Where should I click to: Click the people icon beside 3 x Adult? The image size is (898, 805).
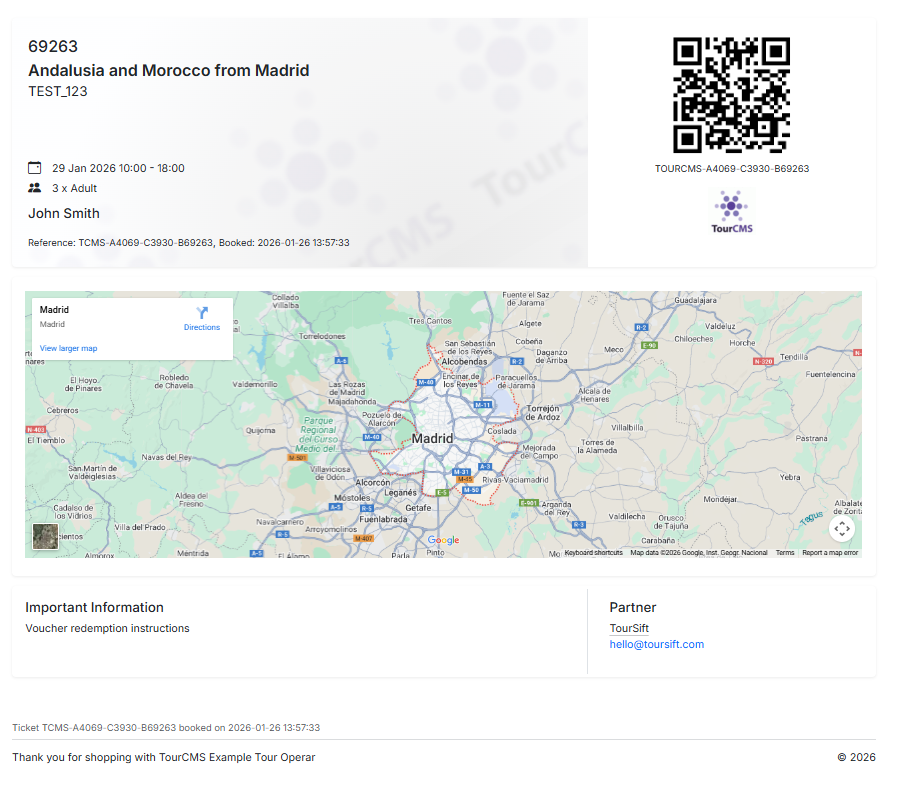coord(35,188)
